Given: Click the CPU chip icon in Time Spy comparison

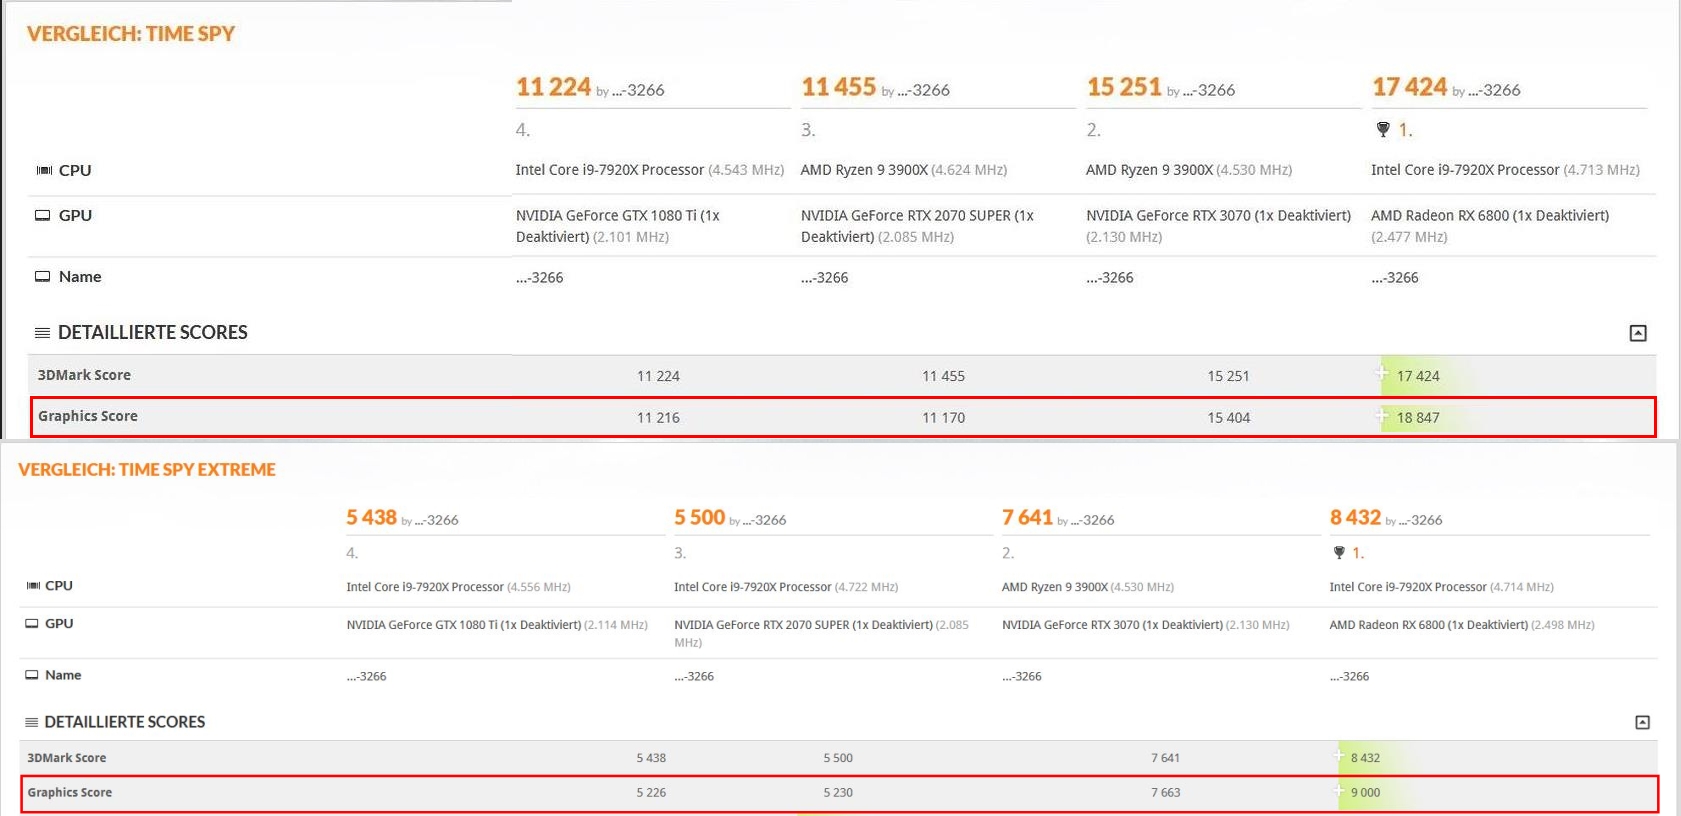Looking at the screenshot, I should 44,171.
